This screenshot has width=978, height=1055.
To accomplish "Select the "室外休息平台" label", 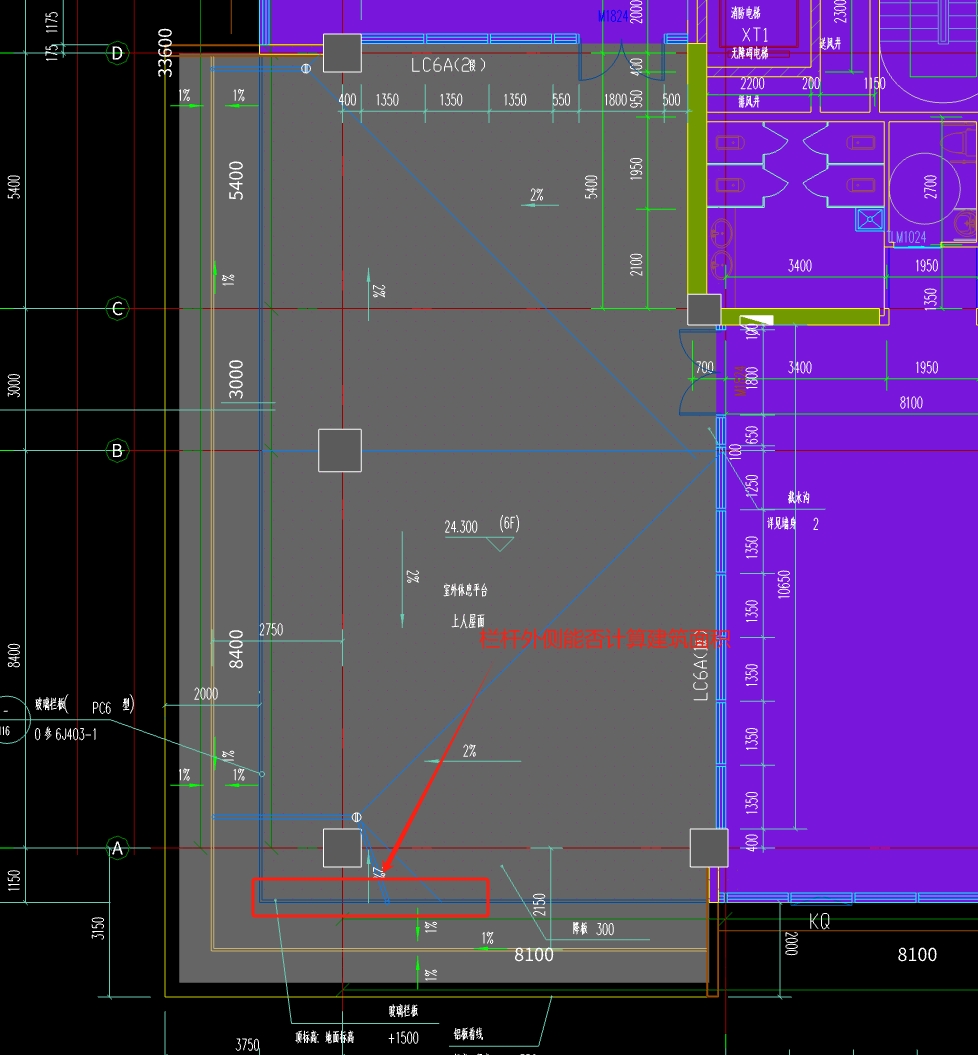I will tap(465, 590).
